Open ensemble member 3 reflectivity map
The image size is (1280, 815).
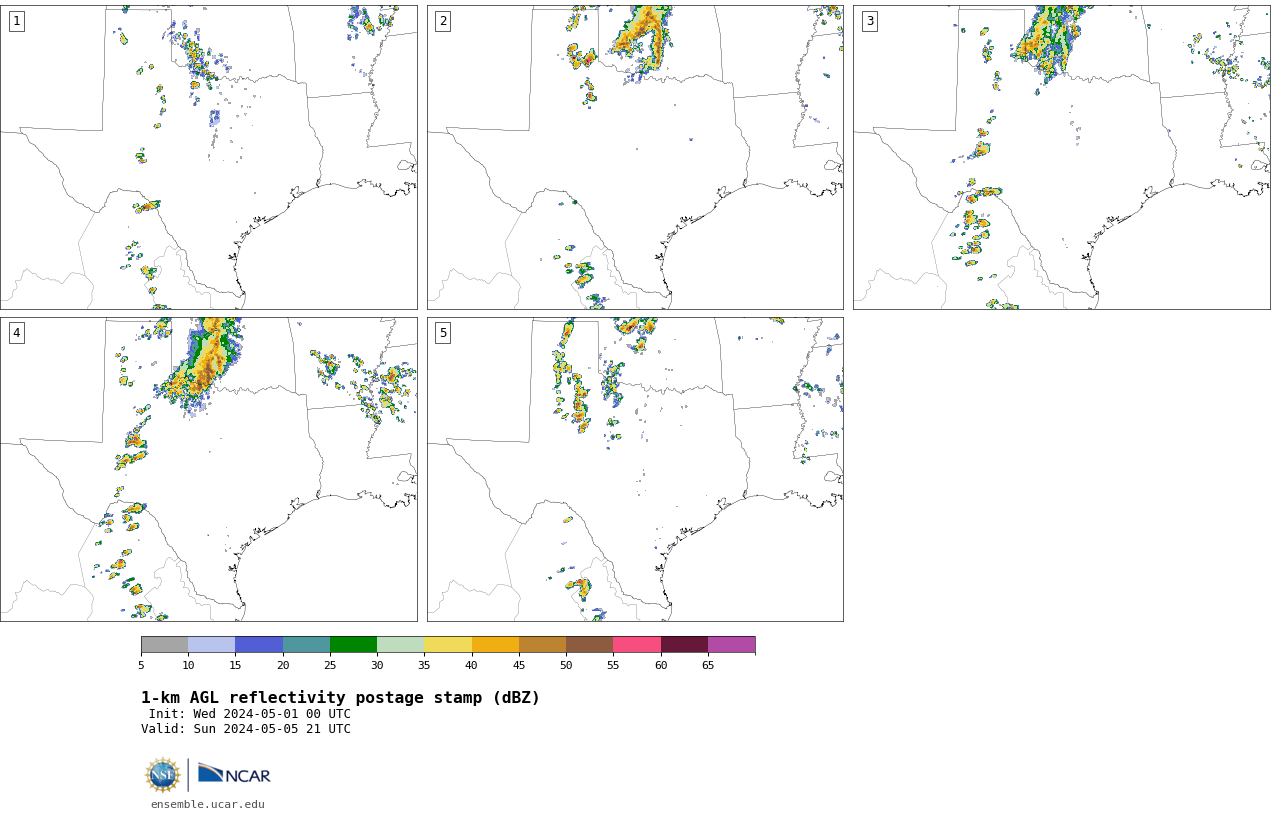[x=1062, y=157]
